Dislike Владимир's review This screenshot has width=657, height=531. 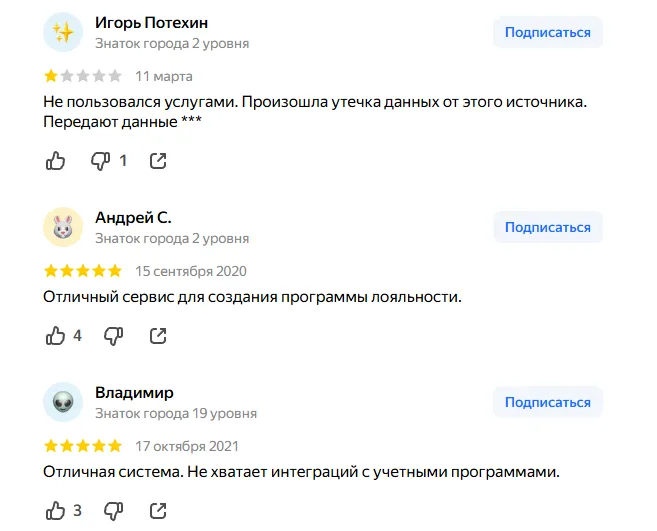tap(114, 510)
